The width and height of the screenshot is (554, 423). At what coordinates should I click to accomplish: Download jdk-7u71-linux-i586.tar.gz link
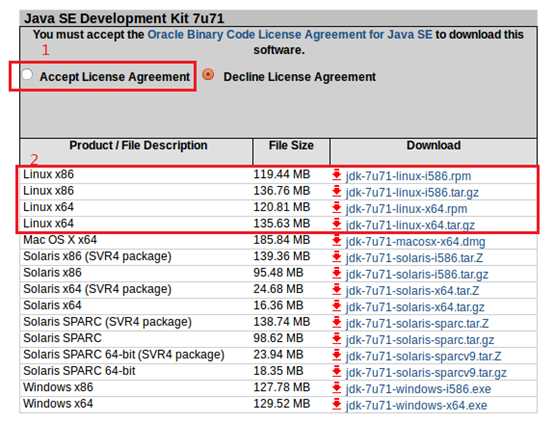(412, 193)
